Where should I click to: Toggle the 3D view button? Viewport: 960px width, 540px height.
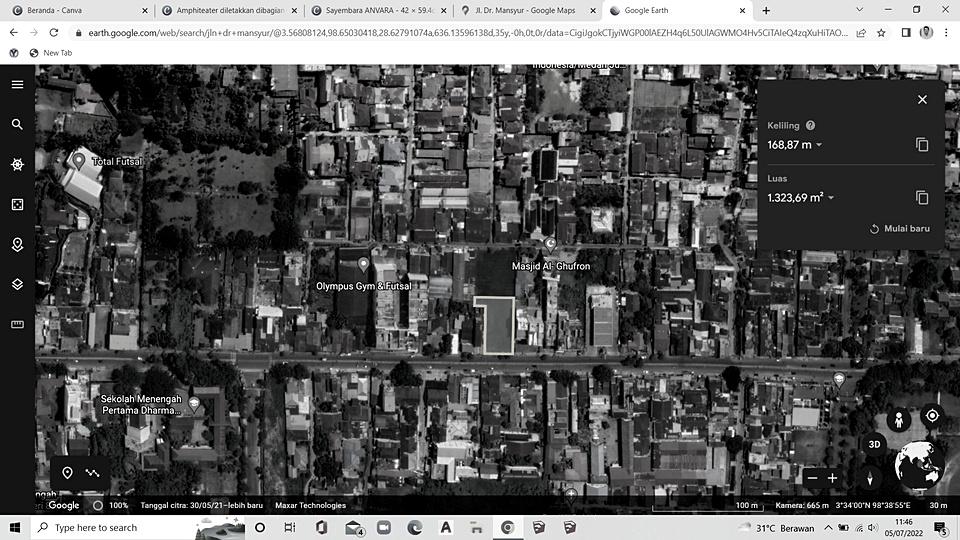coord(874,444)
